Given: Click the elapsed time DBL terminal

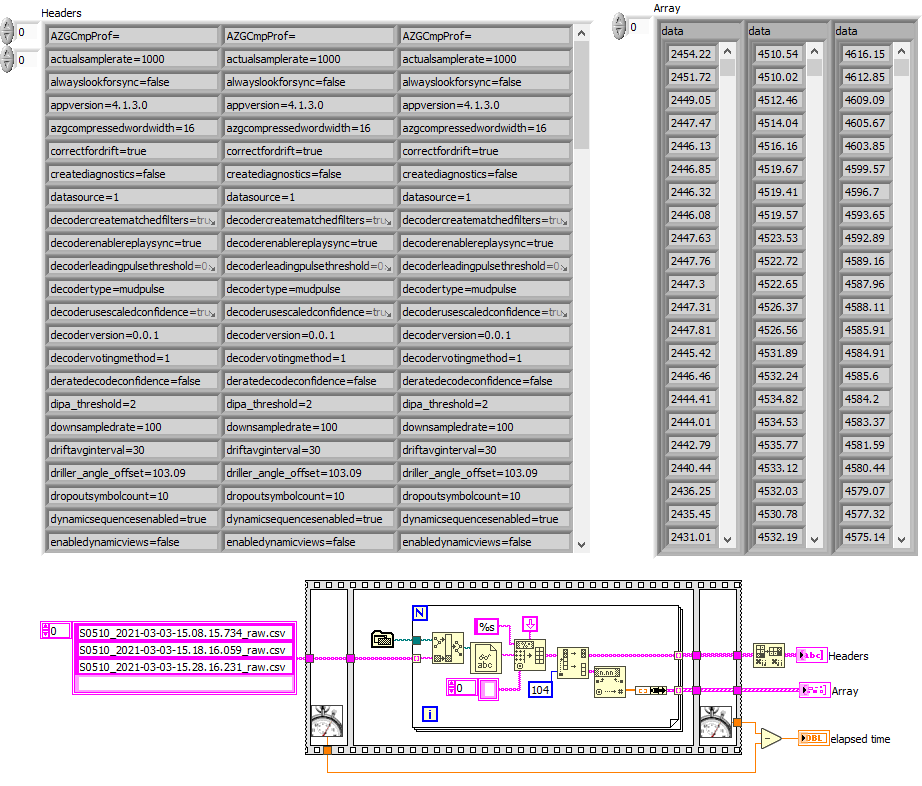Looking at the screenshot, I should 811,739.
